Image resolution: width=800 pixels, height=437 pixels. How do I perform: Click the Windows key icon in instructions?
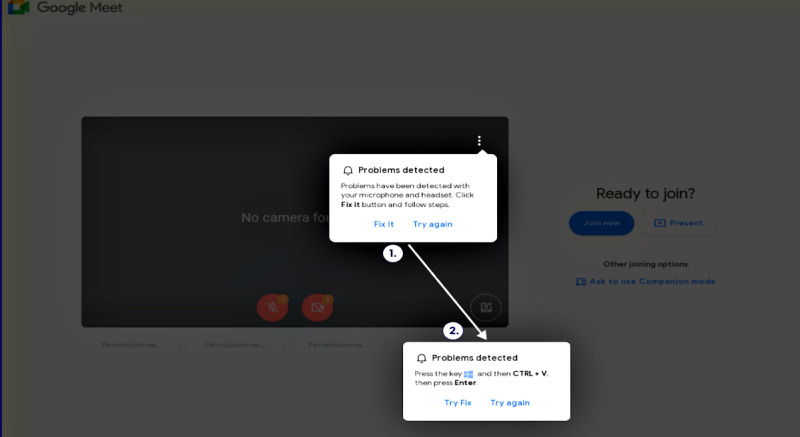(x=468, y=374)
